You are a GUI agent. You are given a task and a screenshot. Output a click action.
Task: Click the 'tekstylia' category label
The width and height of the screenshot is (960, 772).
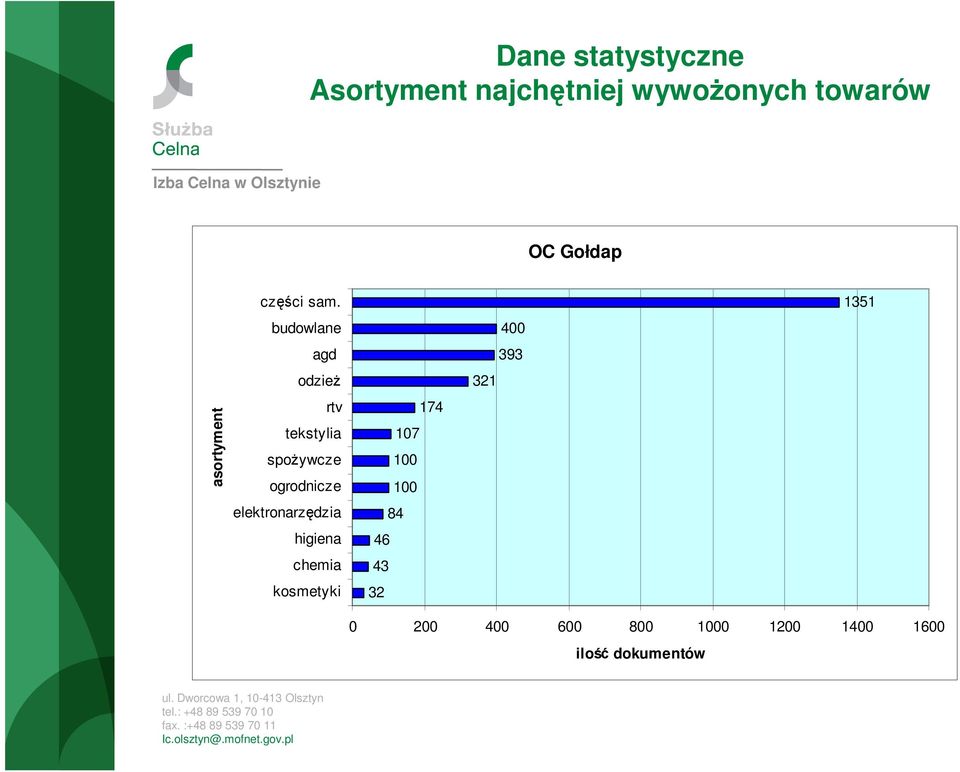(x=313, y=433)
